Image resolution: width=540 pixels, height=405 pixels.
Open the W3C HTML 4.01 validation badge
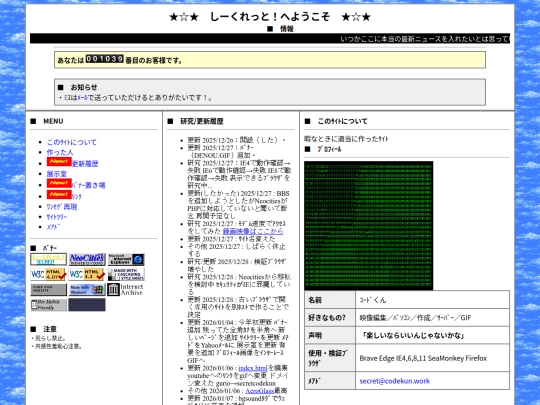(48, 274)
